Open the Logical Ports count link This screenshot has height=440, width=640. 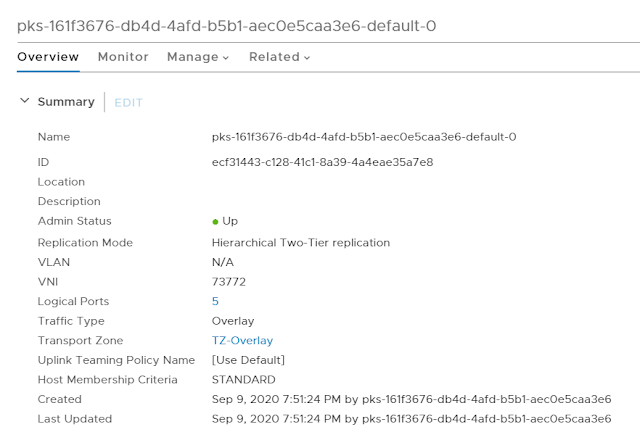tap(215, 301)
